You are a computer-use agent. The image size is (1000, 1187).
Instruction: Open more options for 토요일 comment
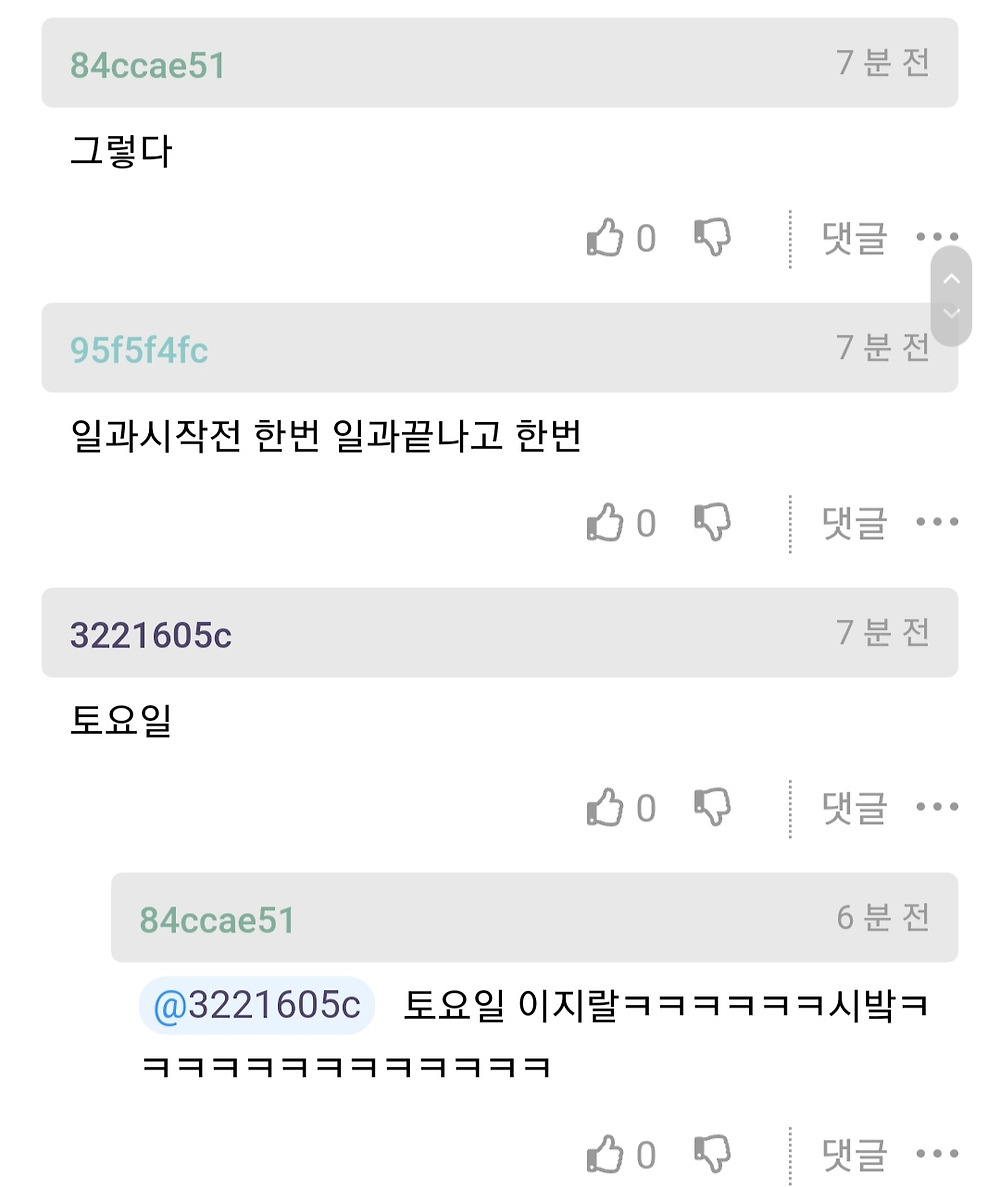[x=937, y=807]
